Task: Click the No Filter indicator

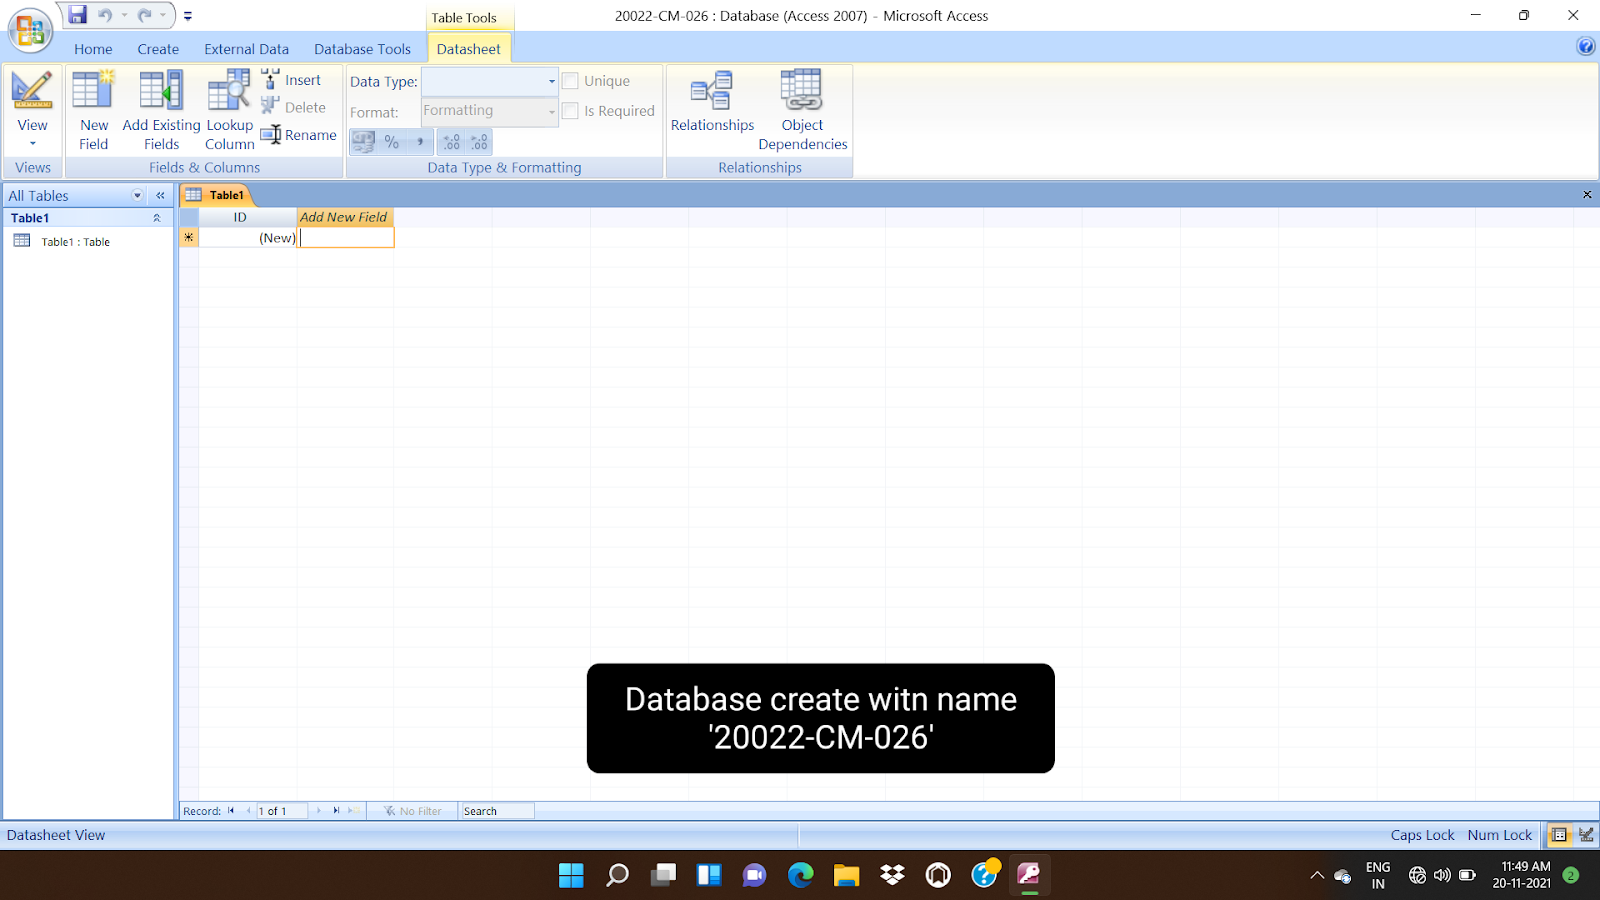Action: point(413,811)
